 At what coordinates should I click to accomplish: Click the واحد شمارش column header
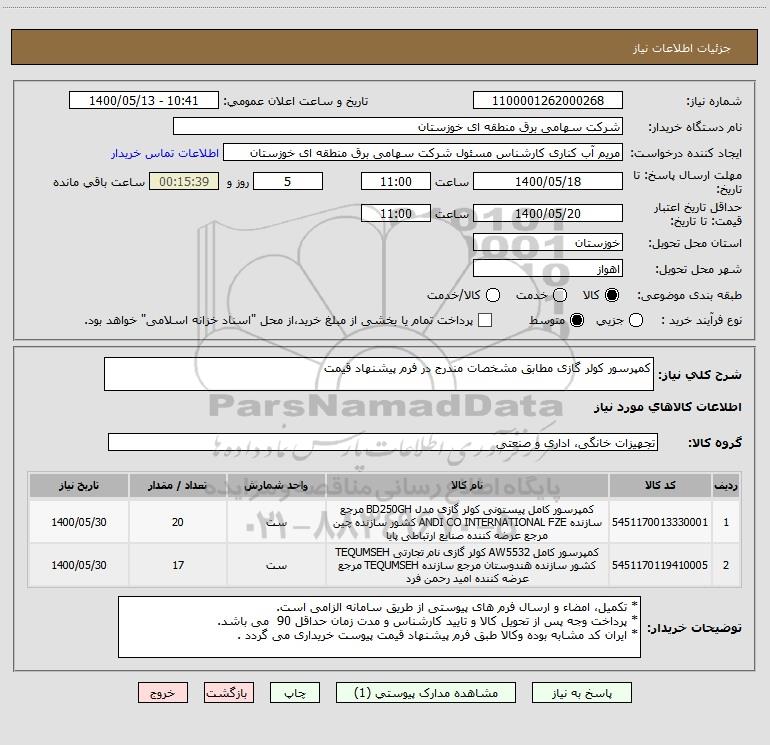276,486
